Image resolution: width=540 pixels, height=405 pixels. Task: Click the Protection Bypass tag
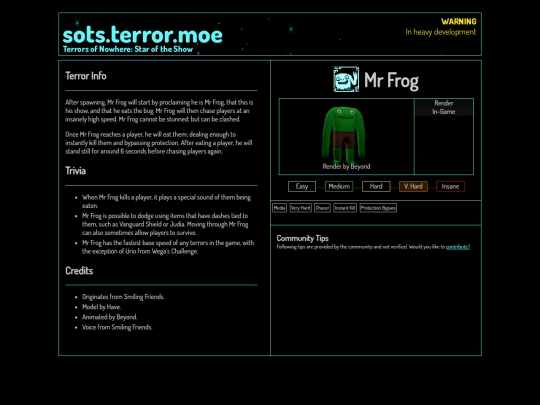pyautogui.click(x=378, y=208)
